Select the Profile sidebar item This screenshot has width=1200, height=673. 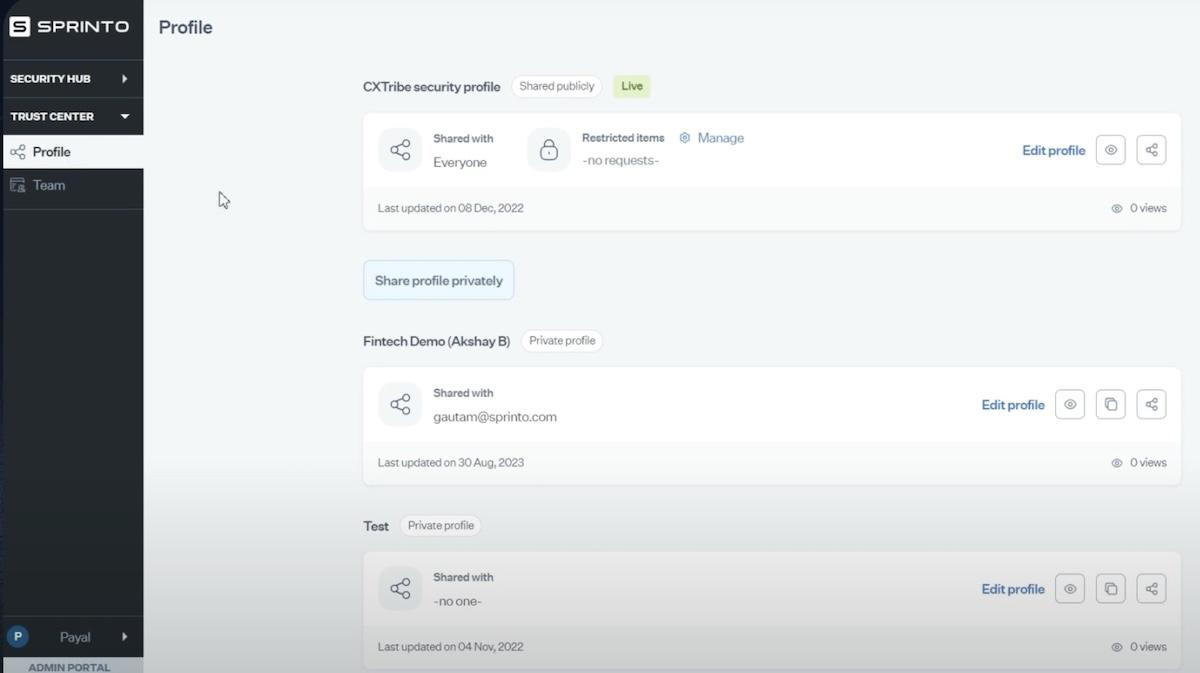click(72, 152)
